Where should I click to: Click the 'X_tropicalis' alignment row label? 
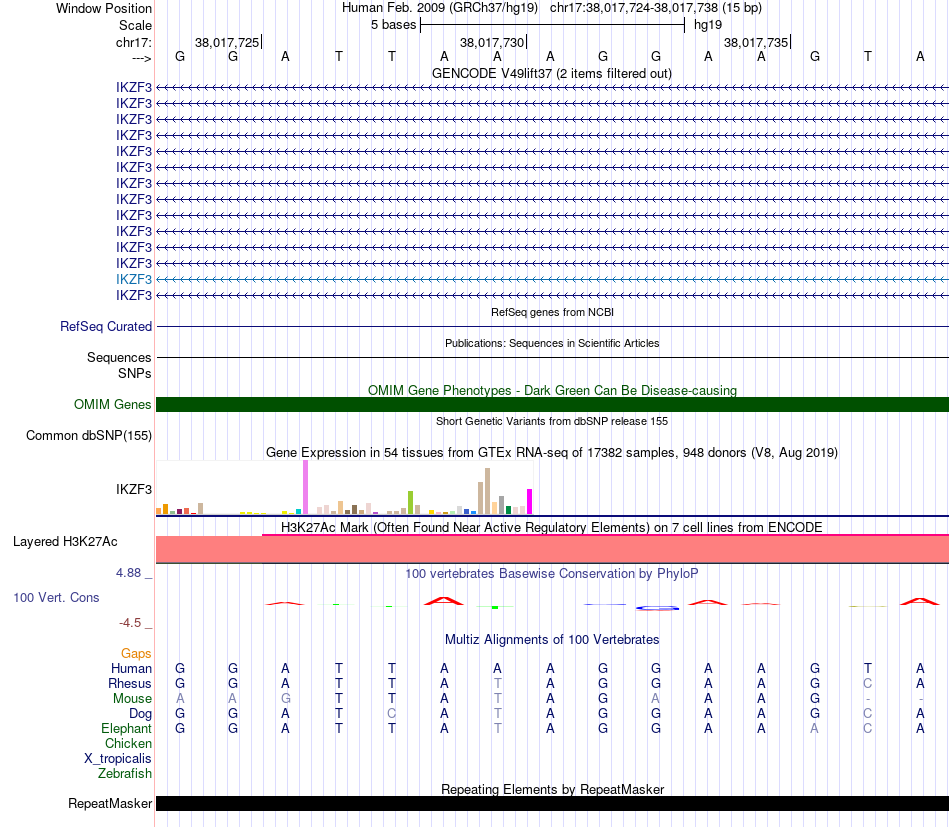pos(118,759)
